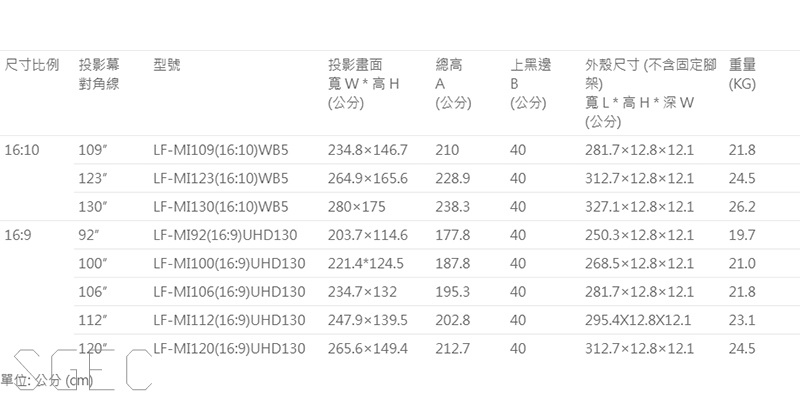Click the SGEC watermark logo
The image size is (800, 395).
[83, 369]
